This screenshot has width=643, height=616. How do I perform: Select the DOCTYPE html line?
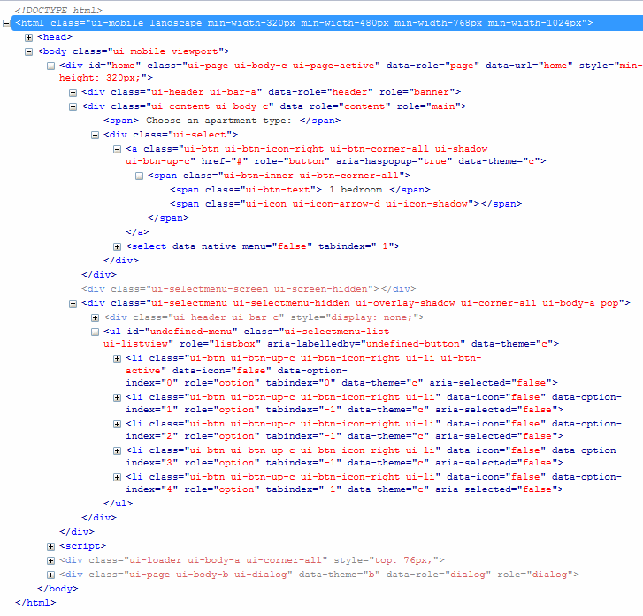(x=59, y=10)
